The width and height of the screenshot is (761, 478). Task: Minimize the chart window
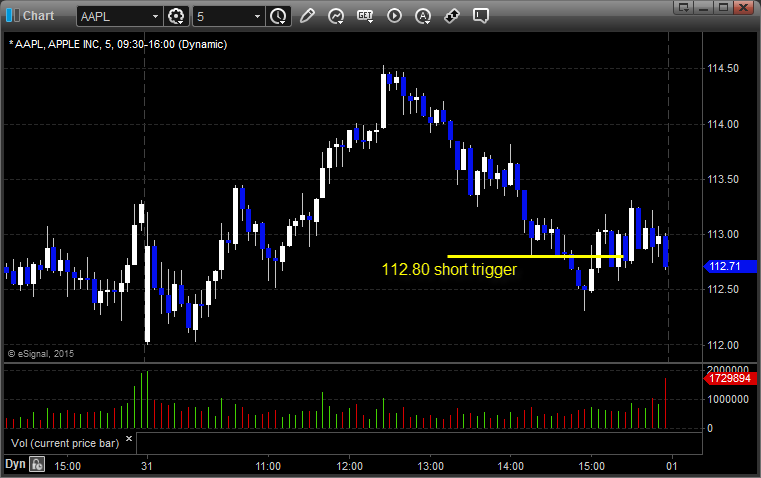point(703,7)
